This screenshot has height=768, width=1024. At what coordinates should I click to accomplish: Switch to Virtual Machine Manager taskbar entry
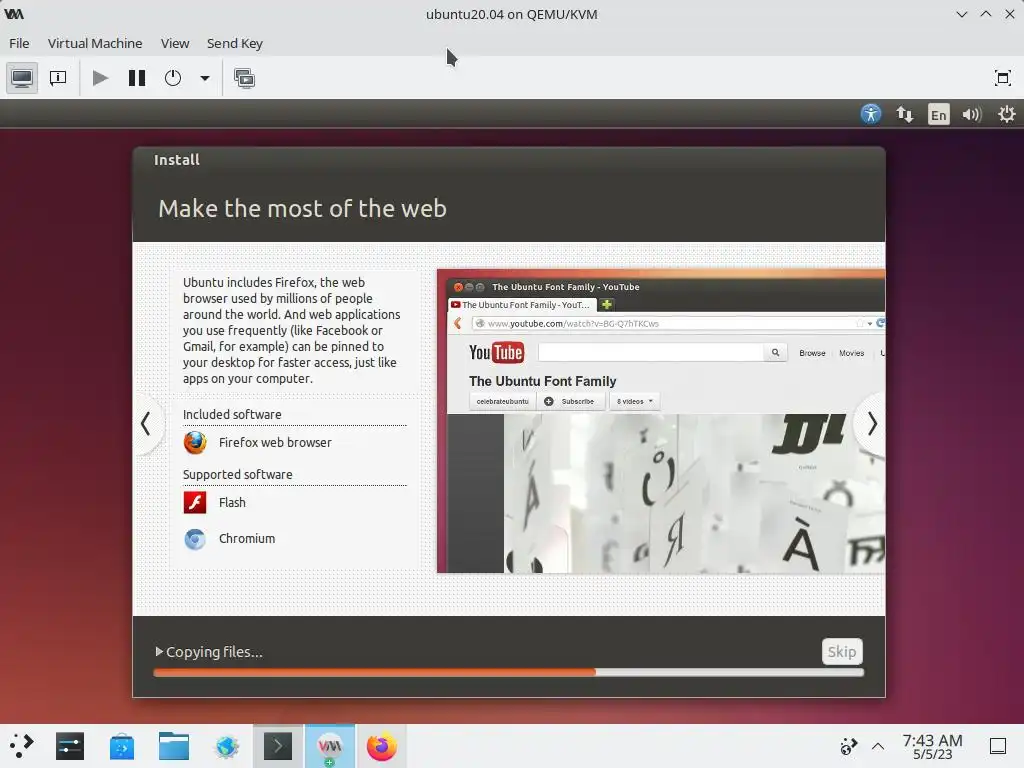[330, 746]
